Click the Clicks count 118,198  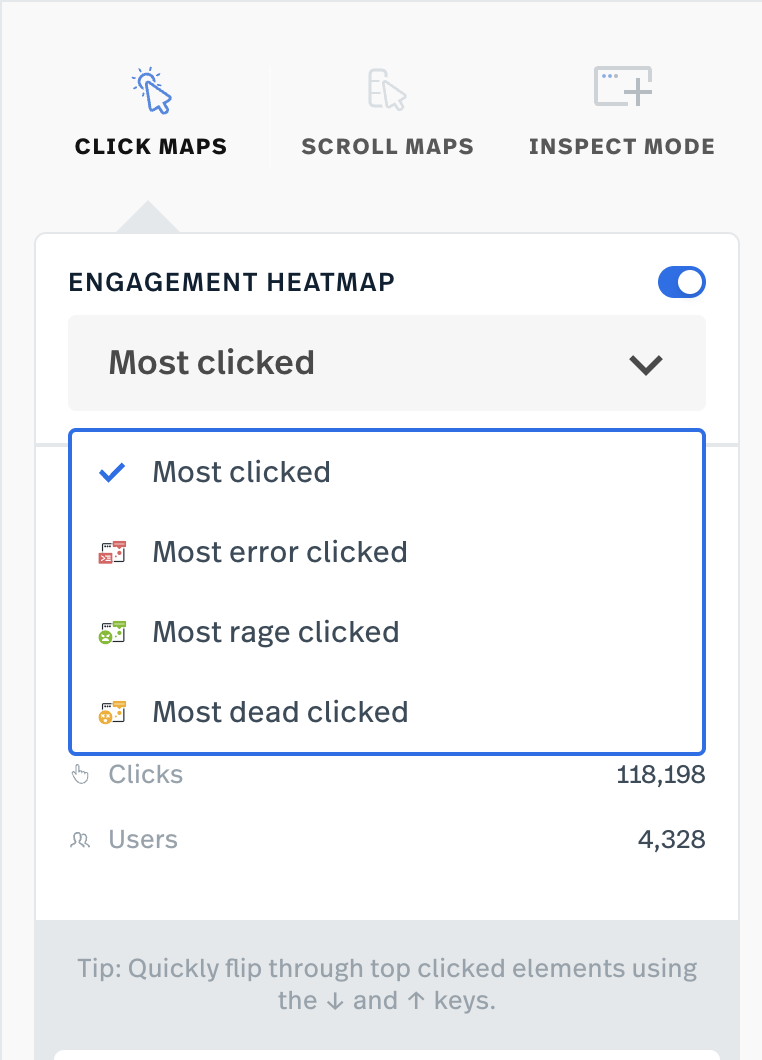(661, 775)
